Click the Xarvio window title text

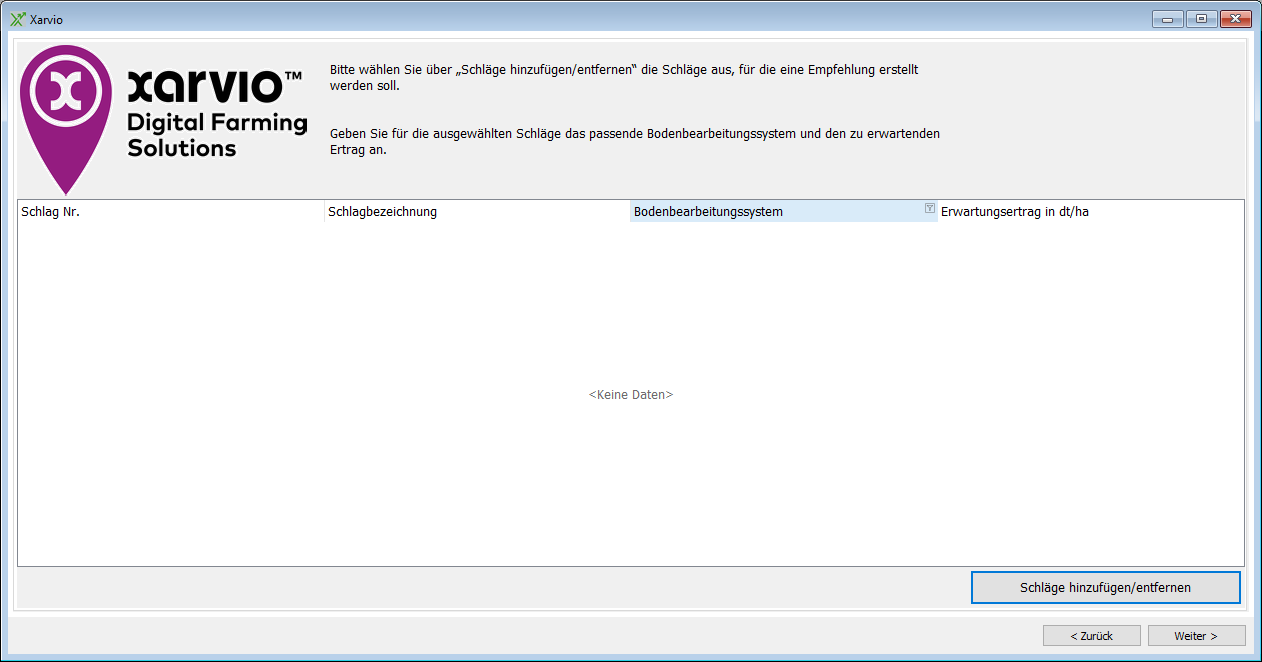pyautogui.click(x=47, y=20)
